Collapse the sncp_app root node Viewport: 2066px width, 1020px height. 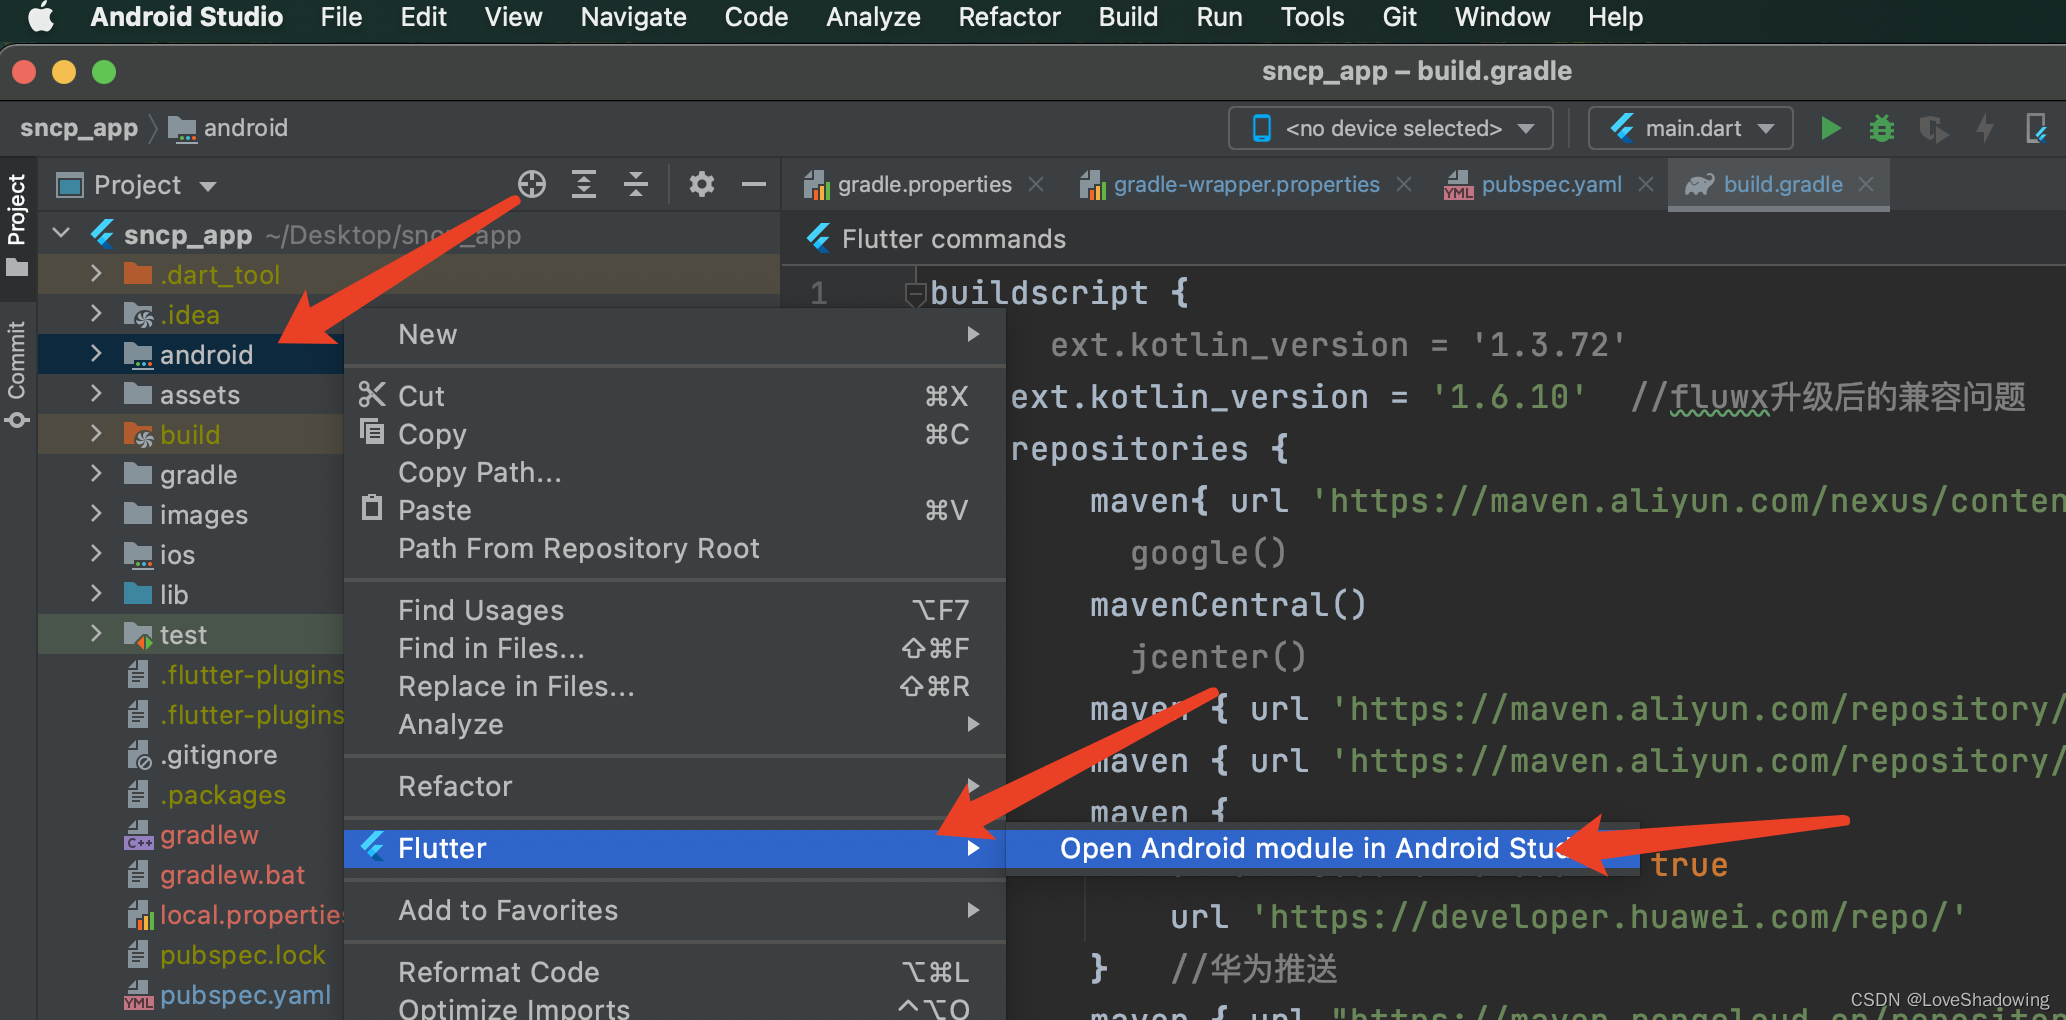point(61,234)
